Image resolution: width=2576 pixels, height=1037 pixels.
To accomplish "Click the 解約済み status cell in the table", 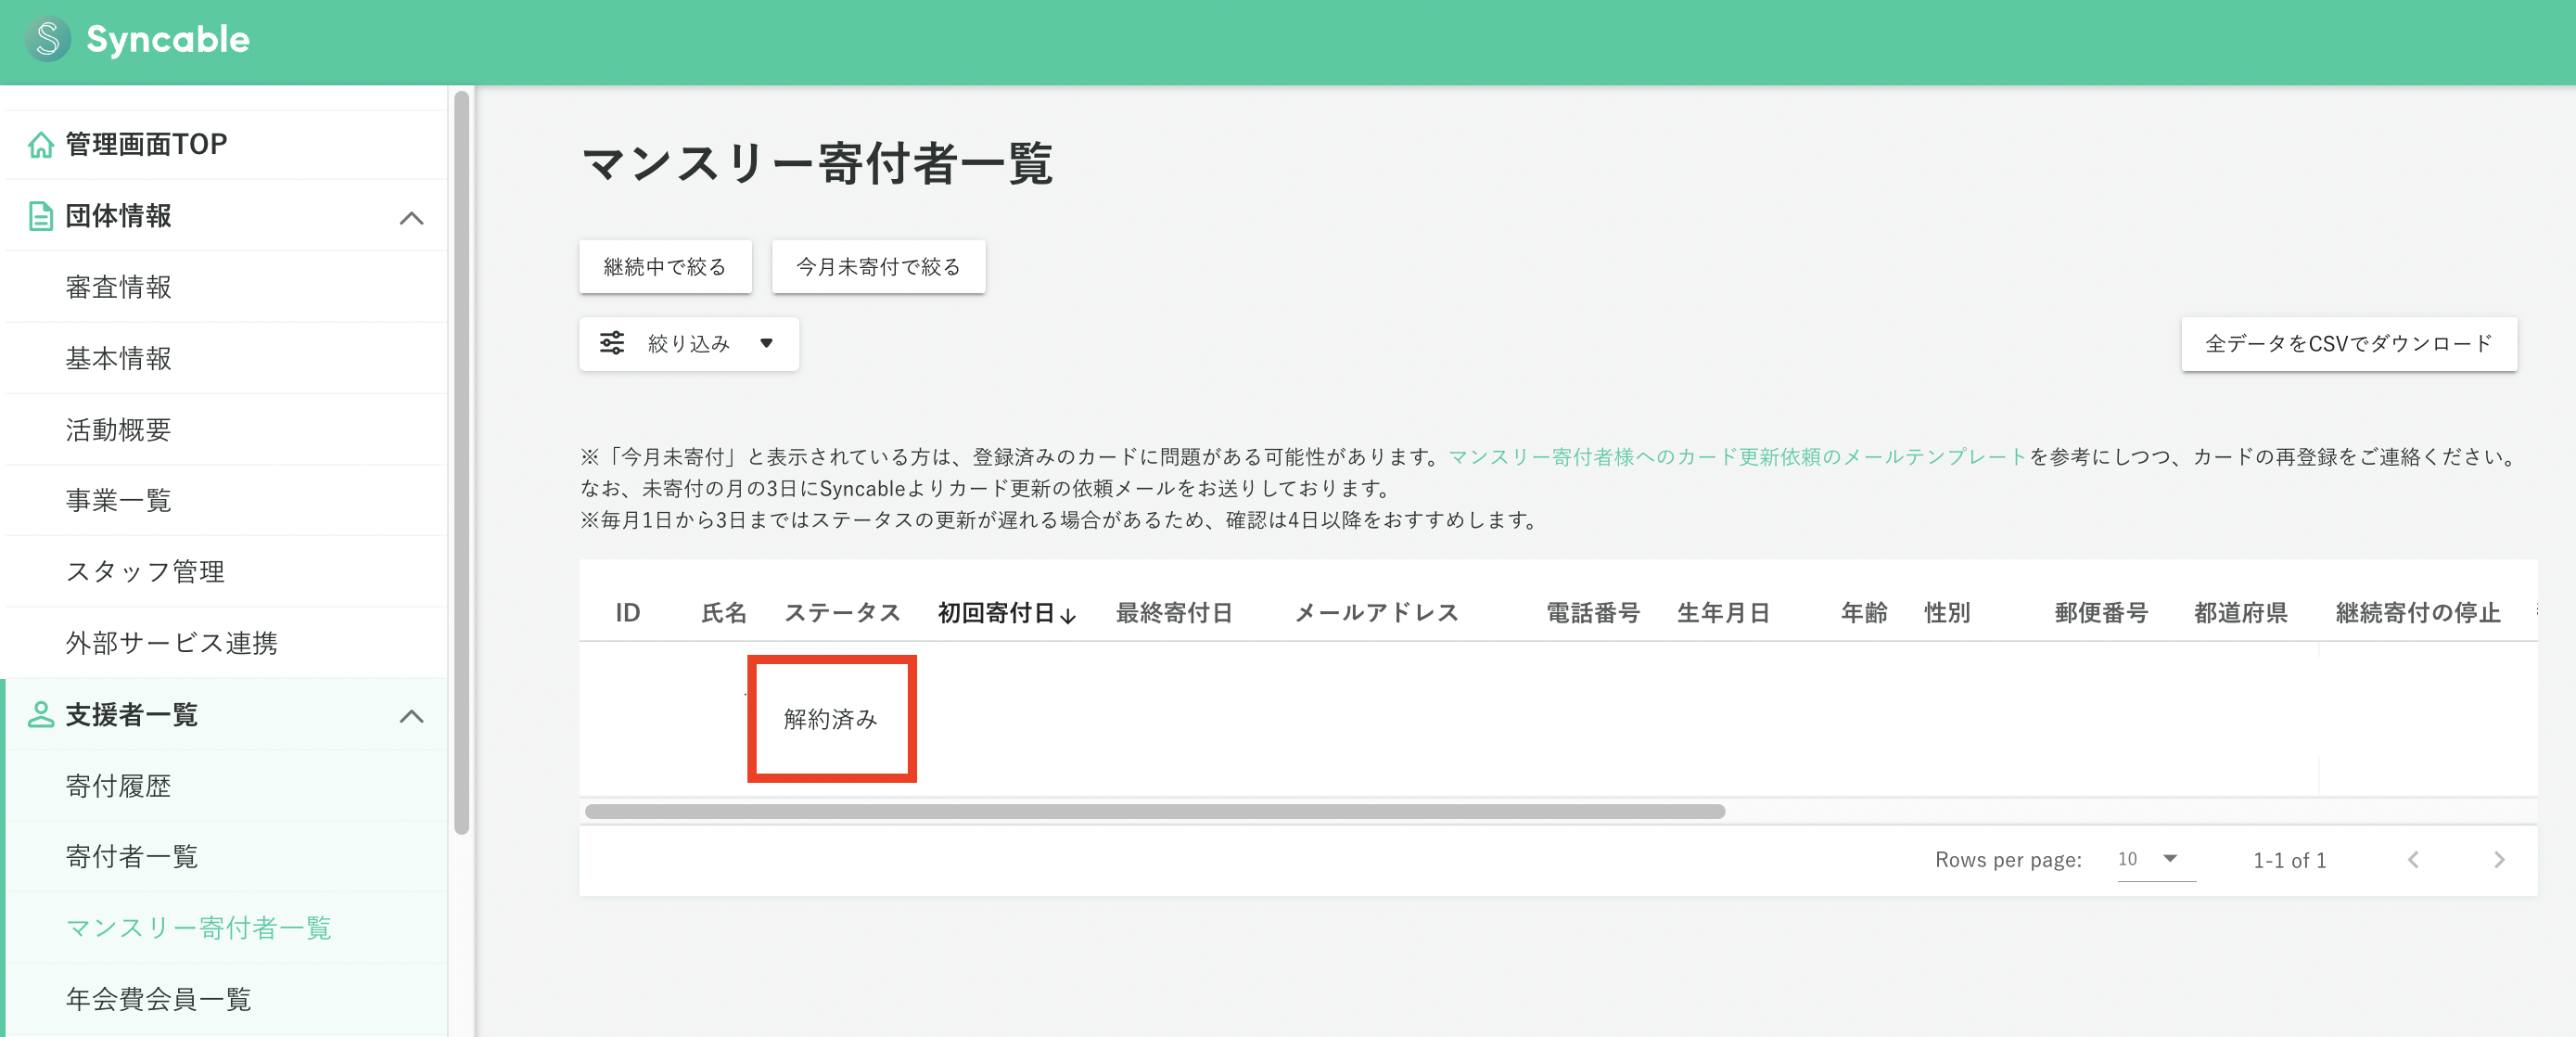I will point(832,718).
